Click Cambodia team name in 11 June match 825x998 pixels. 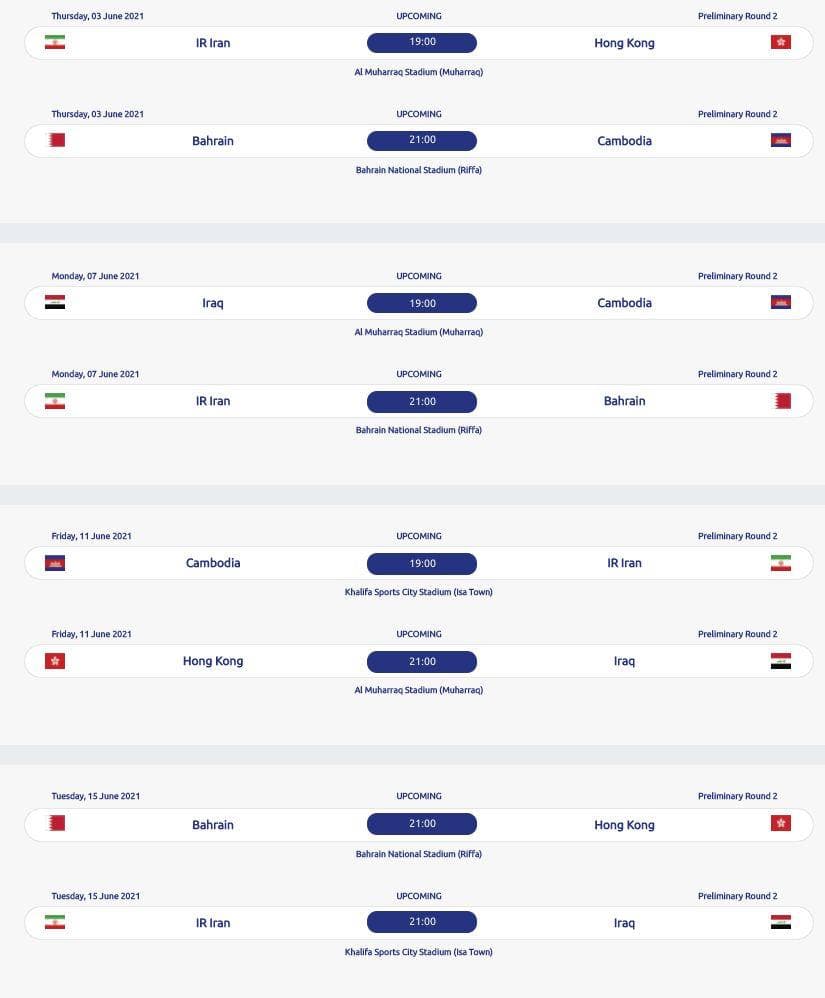point(213,563)
